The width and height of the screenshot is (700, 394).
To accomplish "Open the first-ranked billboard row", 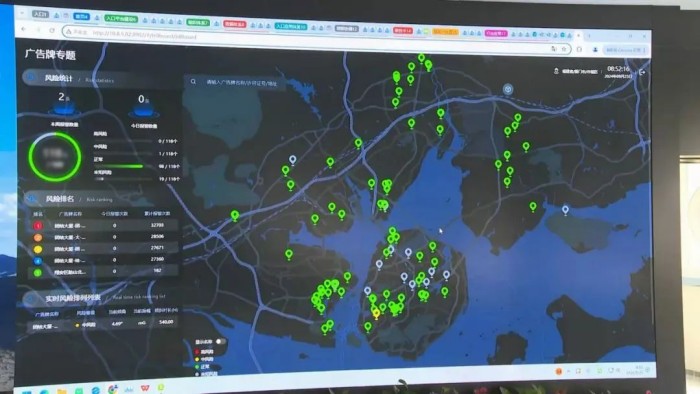I will tap(104, 225).
